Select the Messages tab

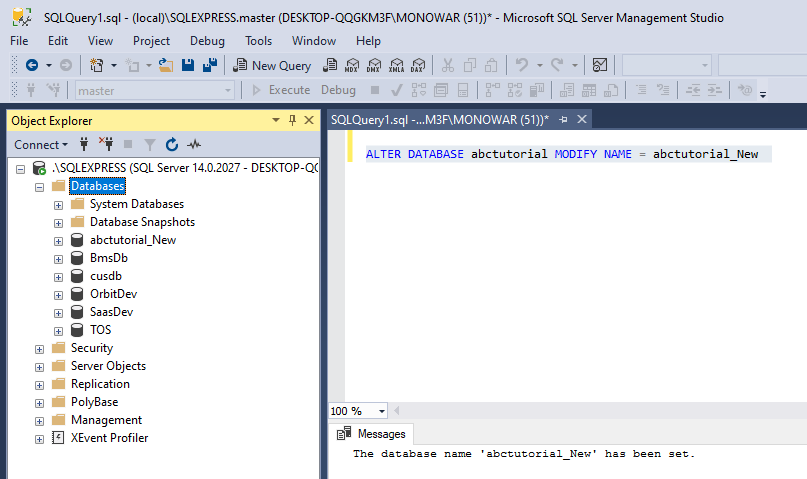click(x=372, y=434)
